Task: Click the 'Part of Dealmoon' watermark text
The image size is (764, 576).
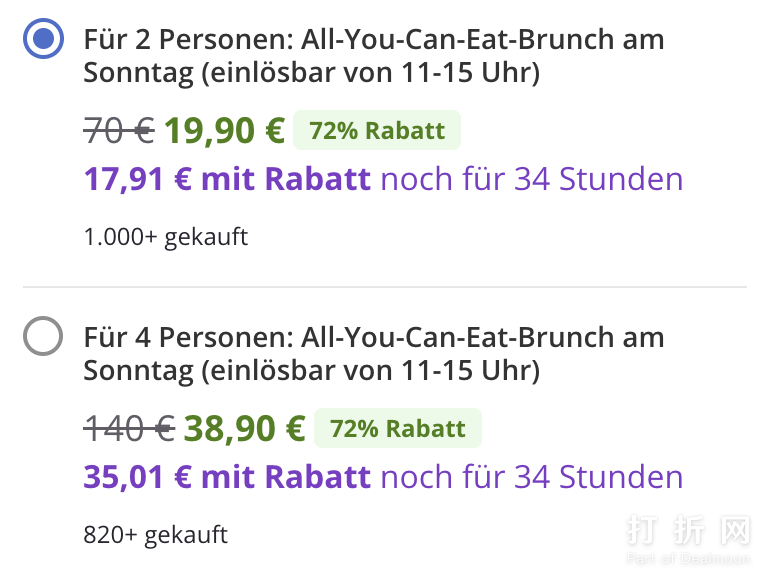Action: click(x=688, y=559)
